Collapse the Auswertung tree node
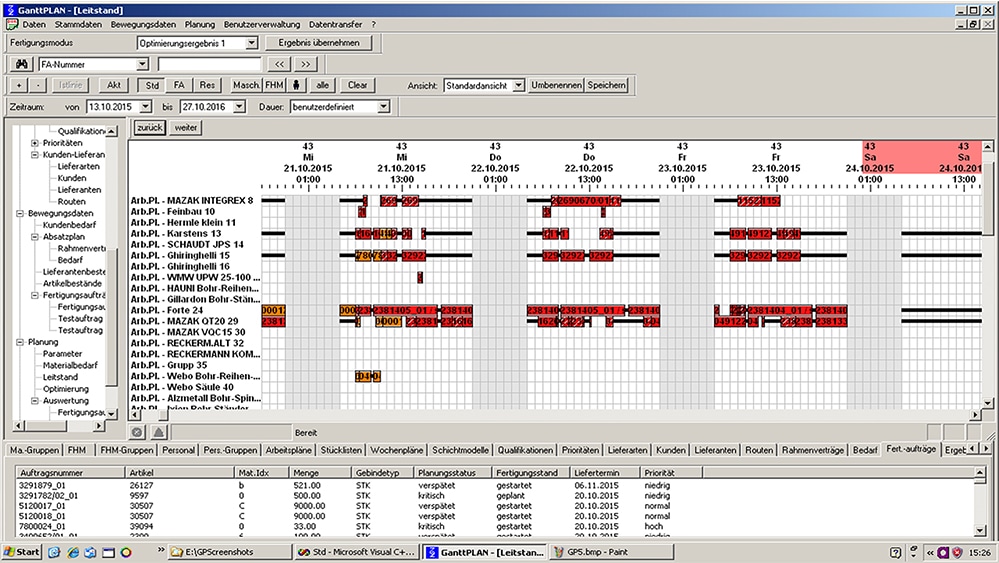The image size is (999, 563). (x=35, y=401)
